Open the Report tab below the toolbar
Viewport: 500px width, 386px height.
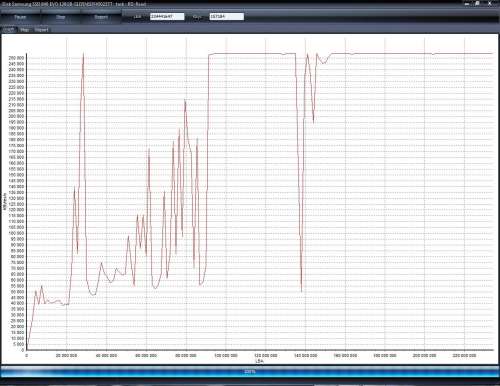click(42, 30)
